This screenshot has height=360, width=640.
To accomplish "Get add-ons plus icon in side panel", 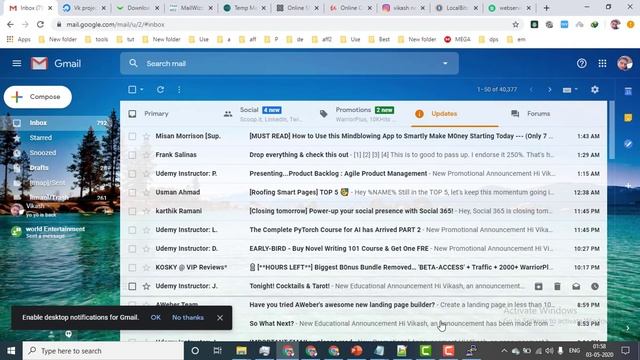I will [x=628, y=186].
